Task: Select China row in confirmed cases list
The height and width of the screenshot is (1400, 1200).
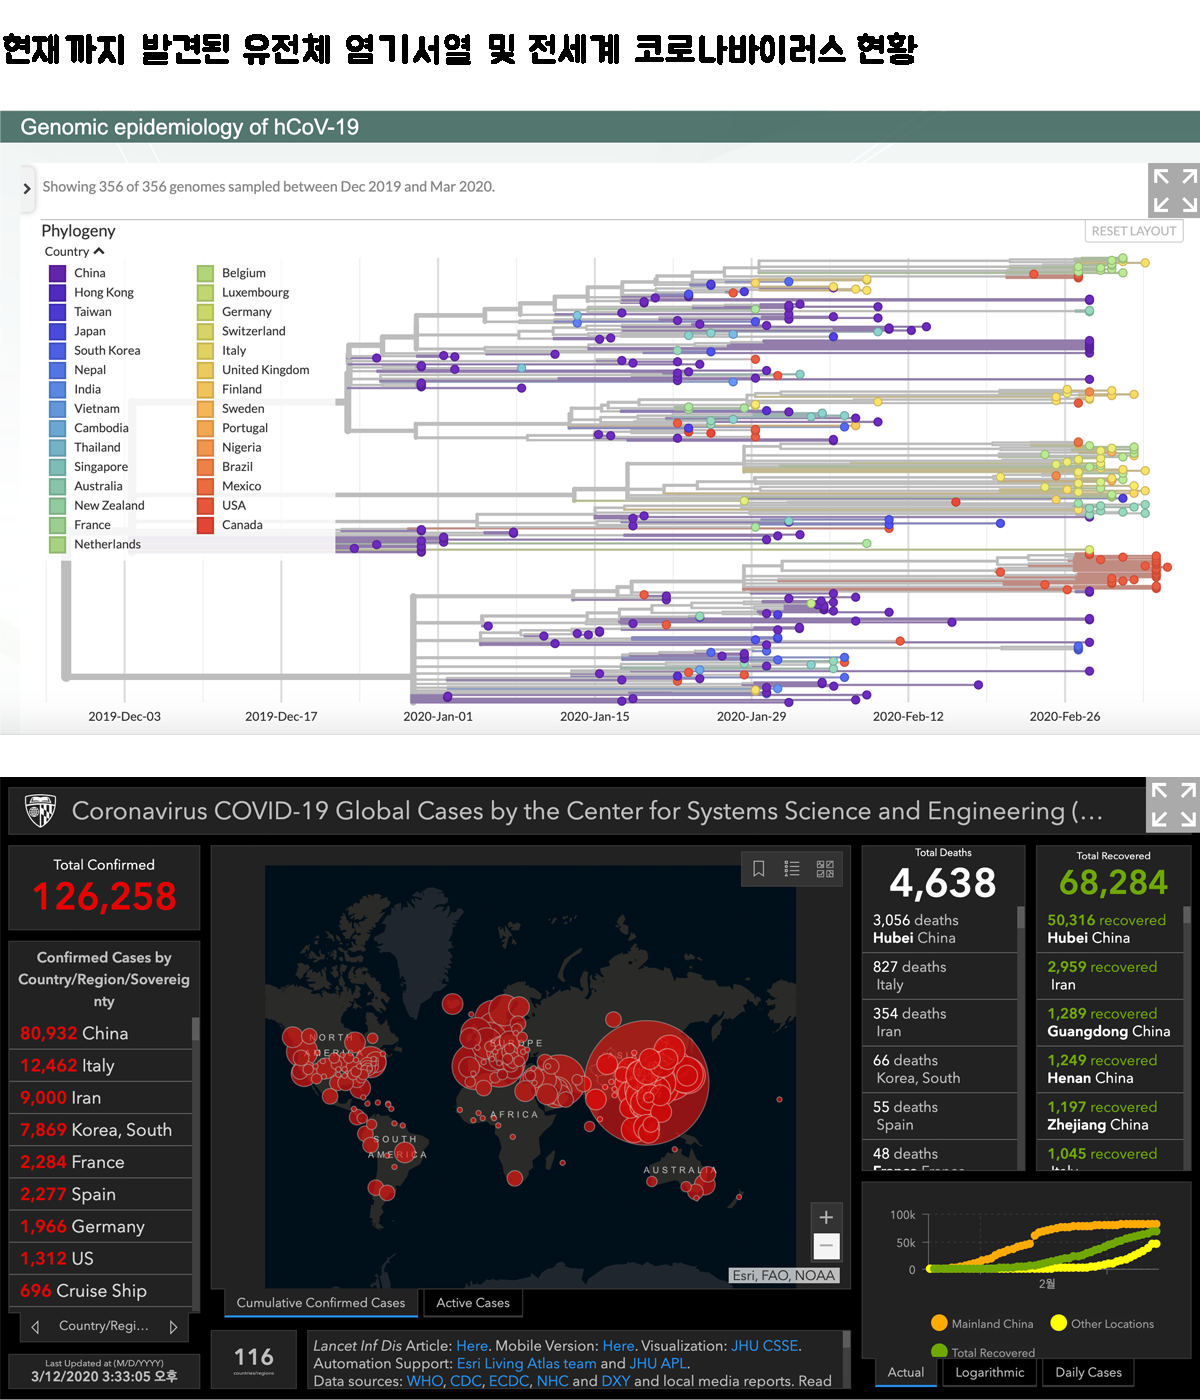Action: pos(100,1033)
